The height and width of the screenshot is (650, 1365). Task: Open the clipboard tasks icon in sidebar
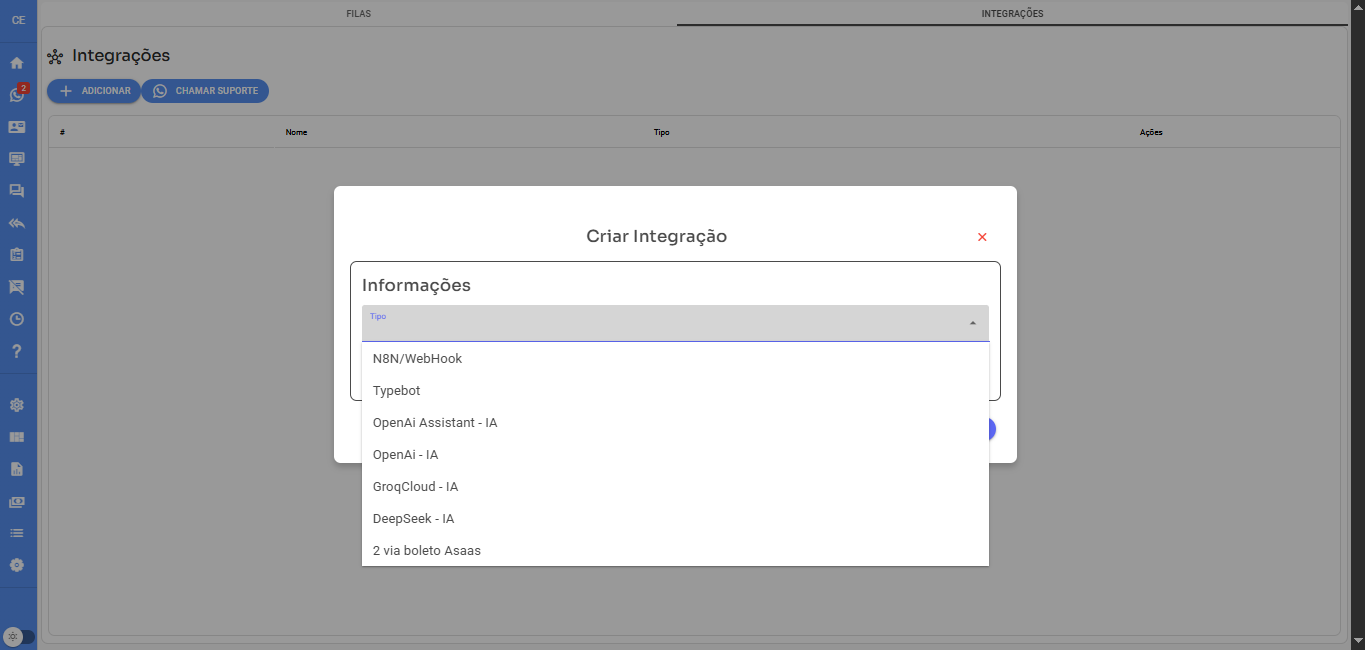[x=17, y=255]
